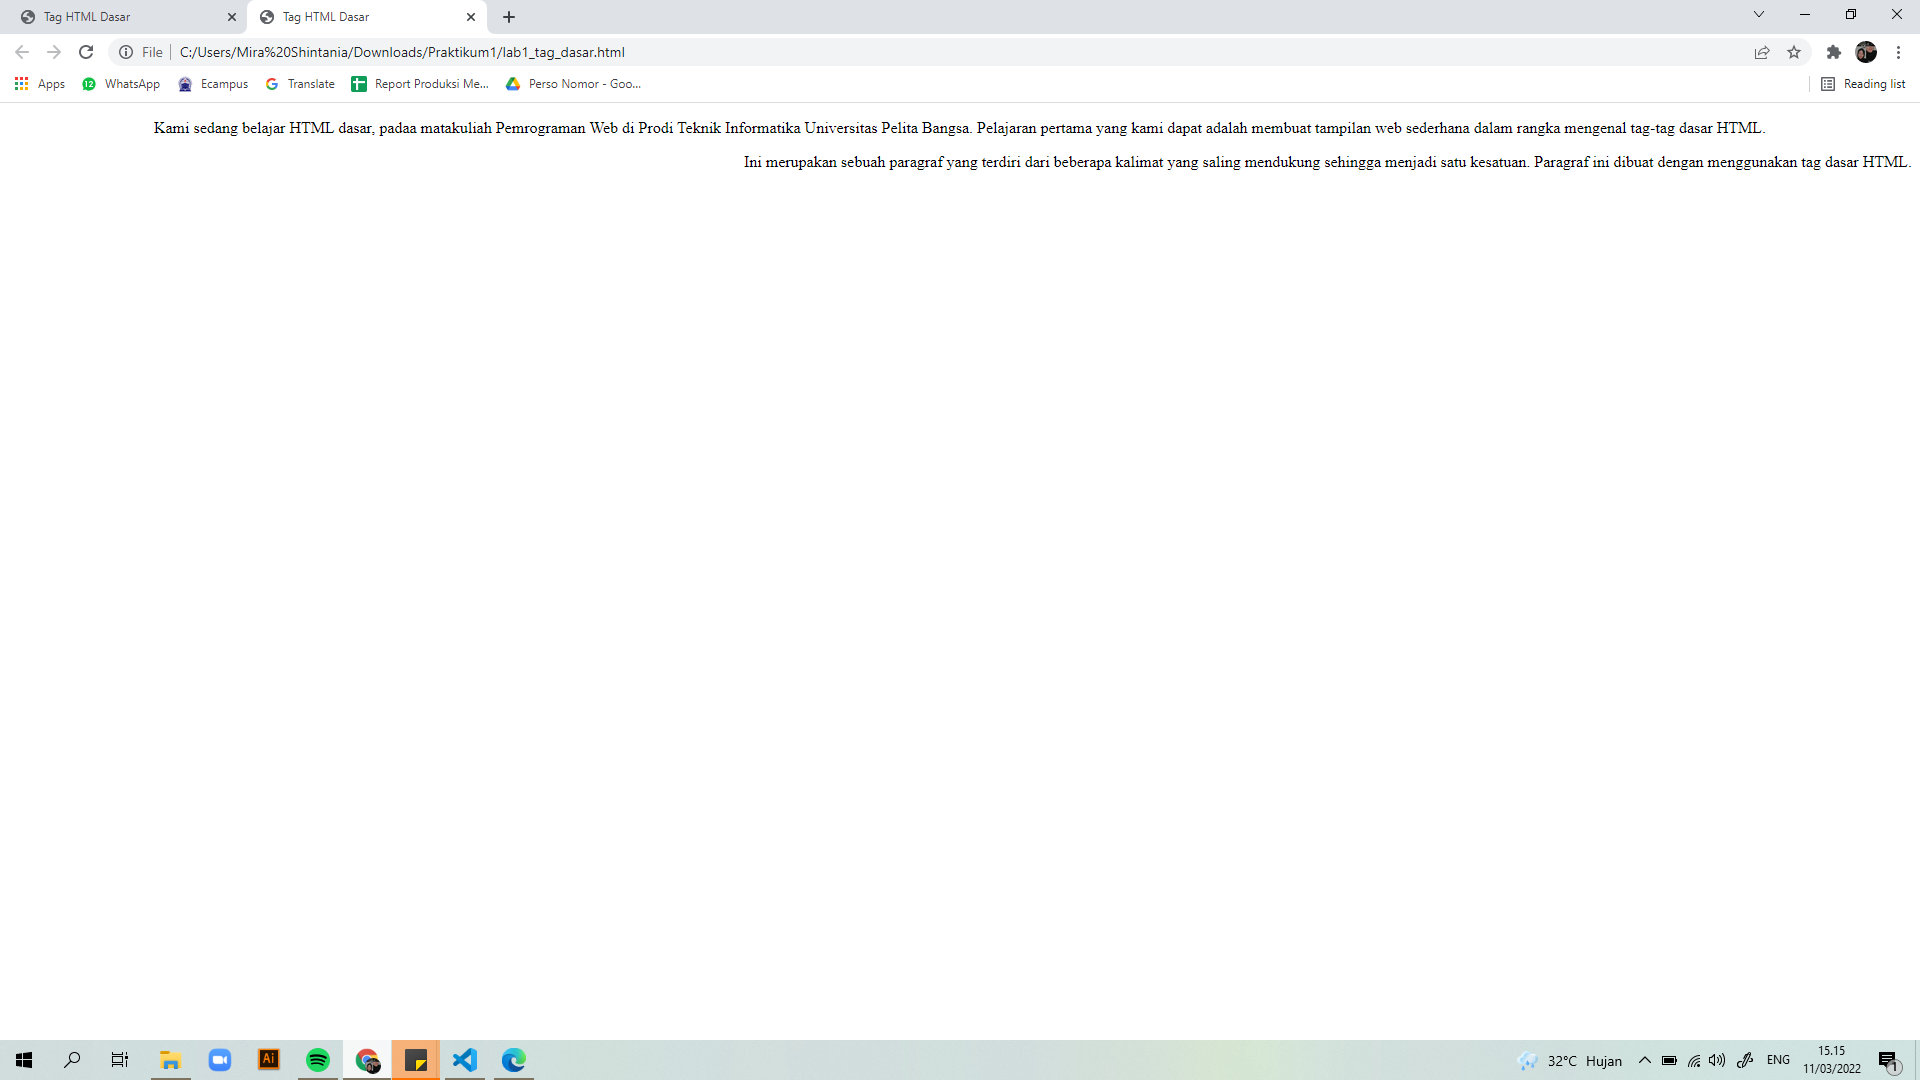
Task: Close the active Tag HTML Dasar tab
Action: [471, 17]
